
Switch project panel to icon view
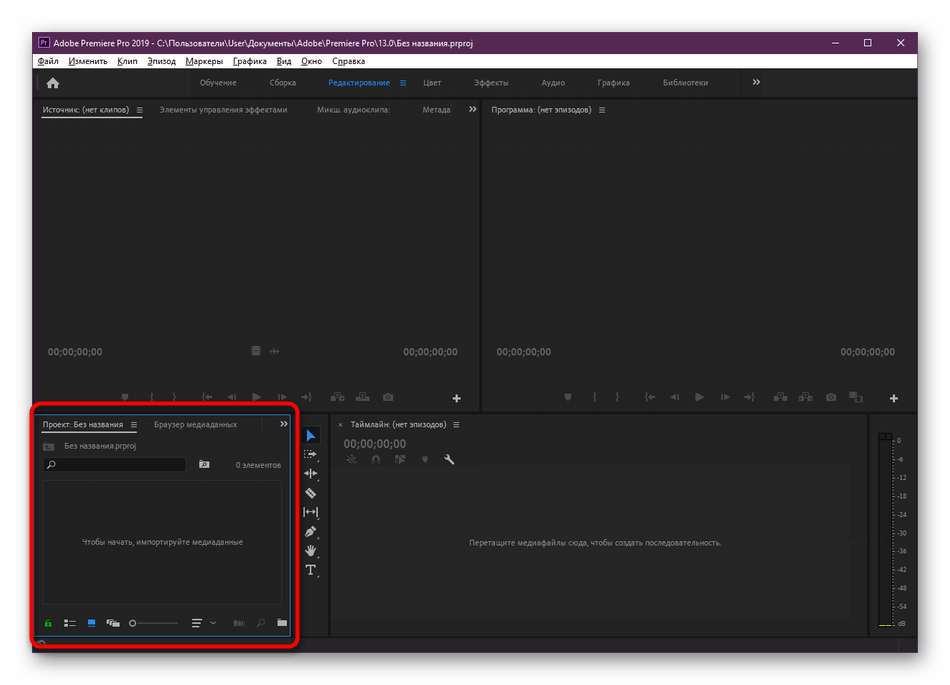click(92, 623)
